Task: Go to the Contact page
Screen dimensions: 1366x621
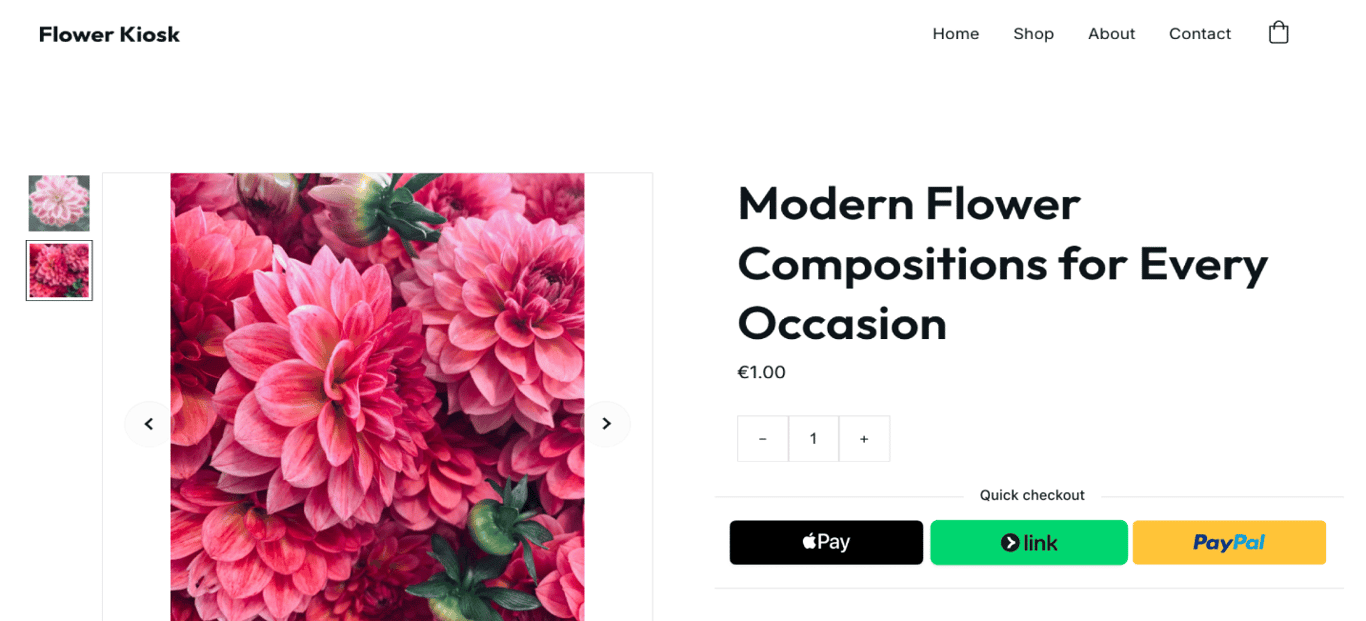Action: pos(1199,33)
